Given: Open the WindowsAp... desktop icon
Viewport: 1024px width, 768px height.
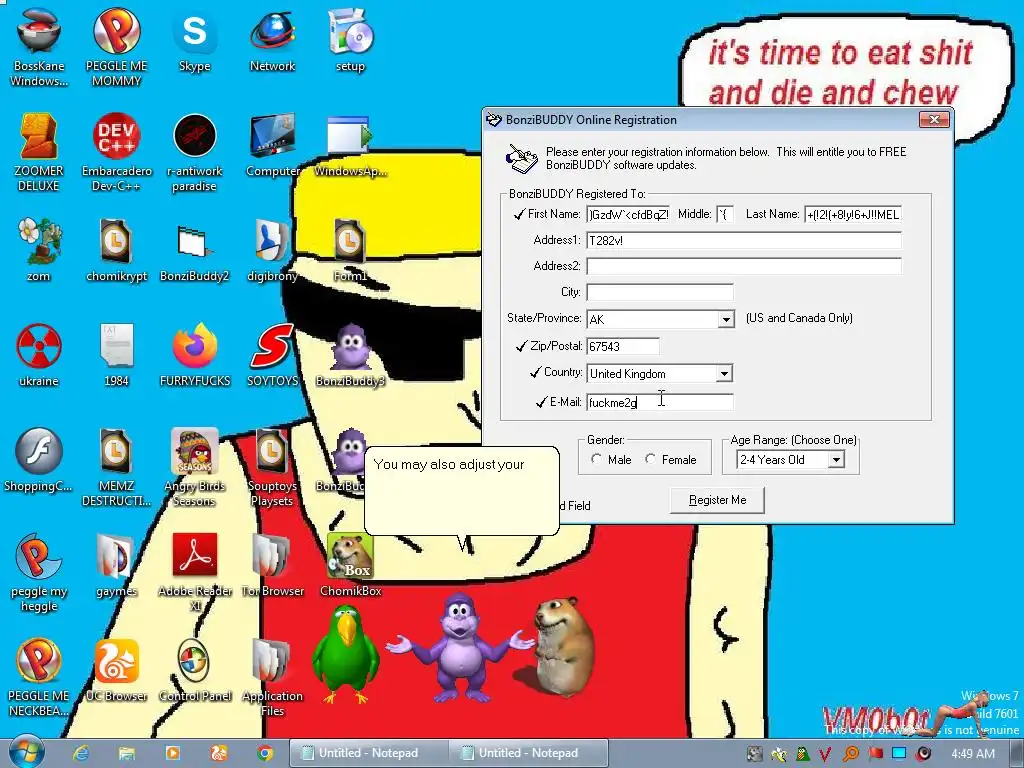Looking at the screenshot, I should click(350, 145).
